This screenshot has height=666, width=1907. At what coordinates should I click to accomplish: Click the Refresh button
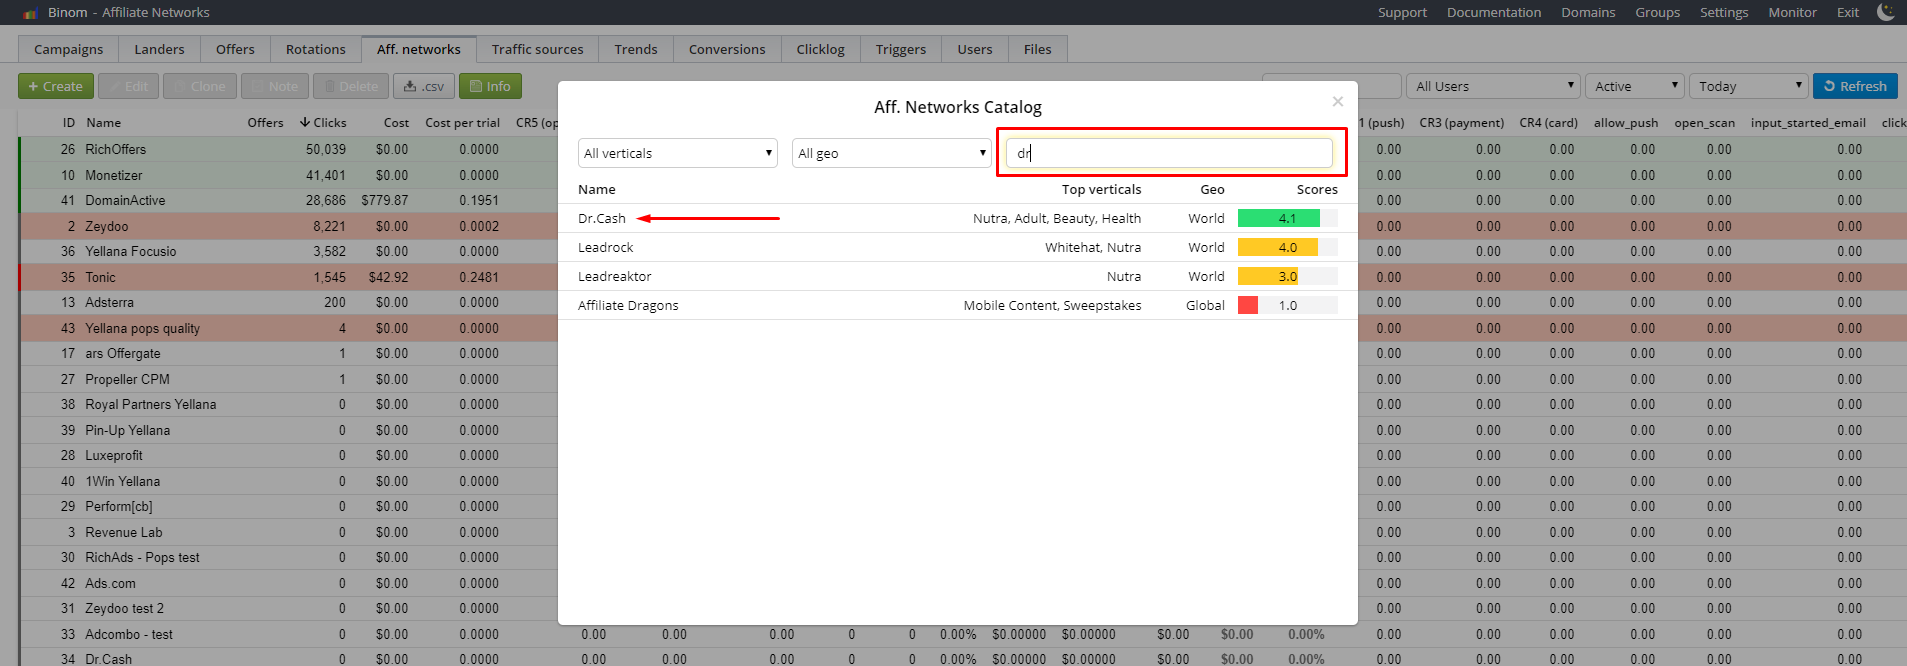pyautogui.click(x=1855, y=86)
